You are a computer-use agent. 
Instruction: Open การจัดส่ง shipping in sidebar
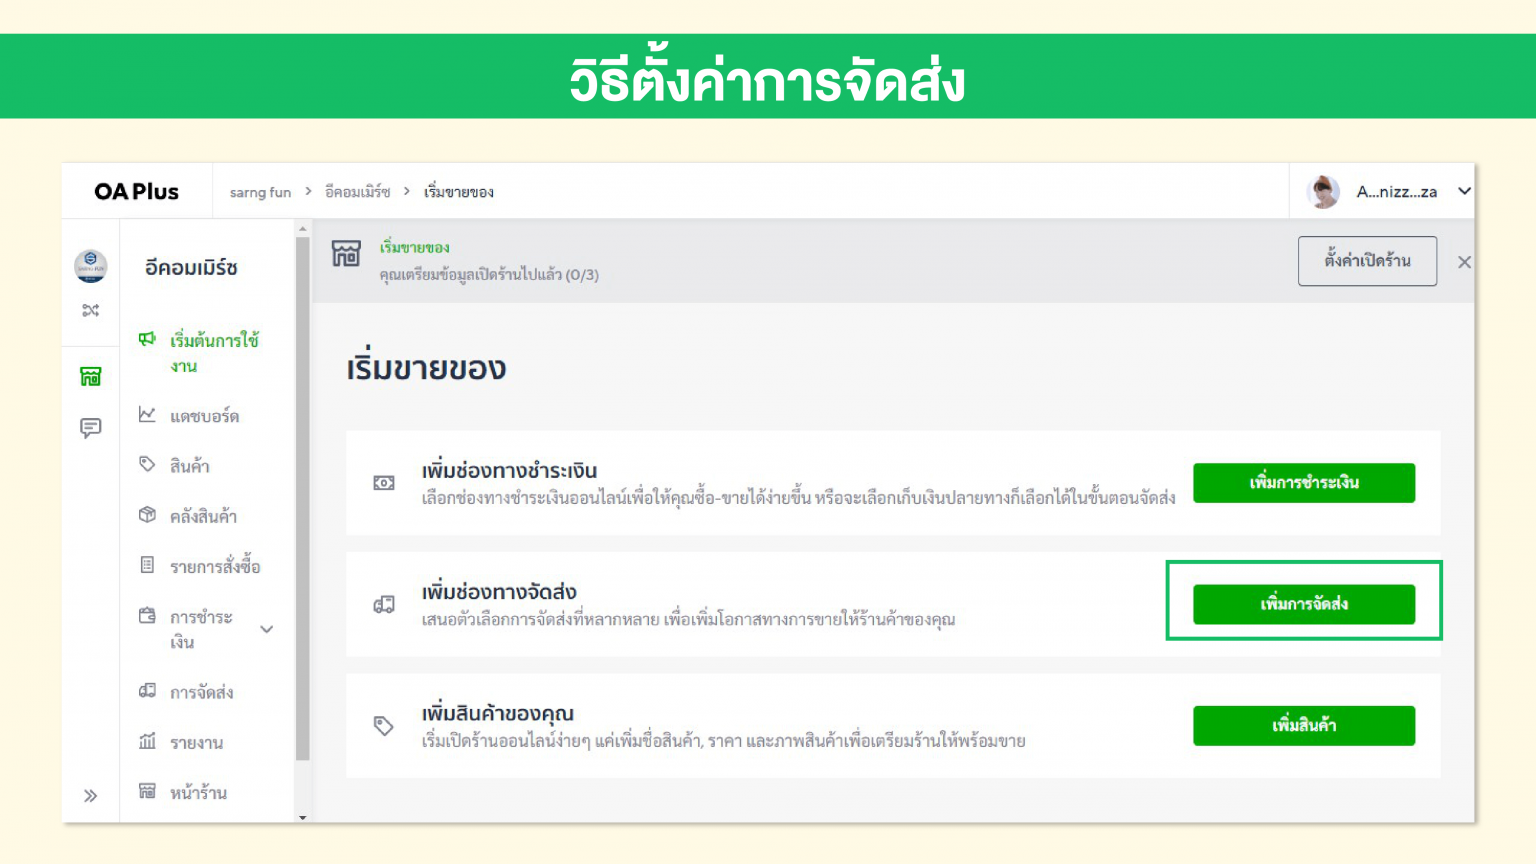[201, 692]
